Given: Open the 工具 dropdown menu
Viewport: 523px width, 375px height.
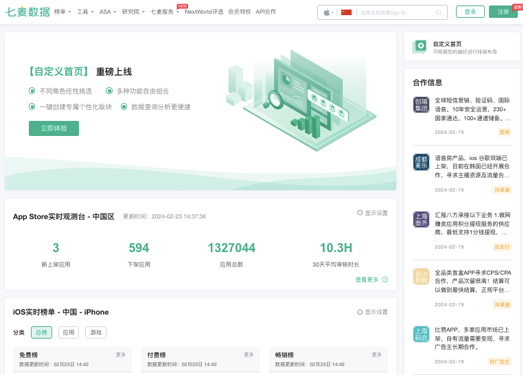Looking at the screenshot, I should [85, 12].
